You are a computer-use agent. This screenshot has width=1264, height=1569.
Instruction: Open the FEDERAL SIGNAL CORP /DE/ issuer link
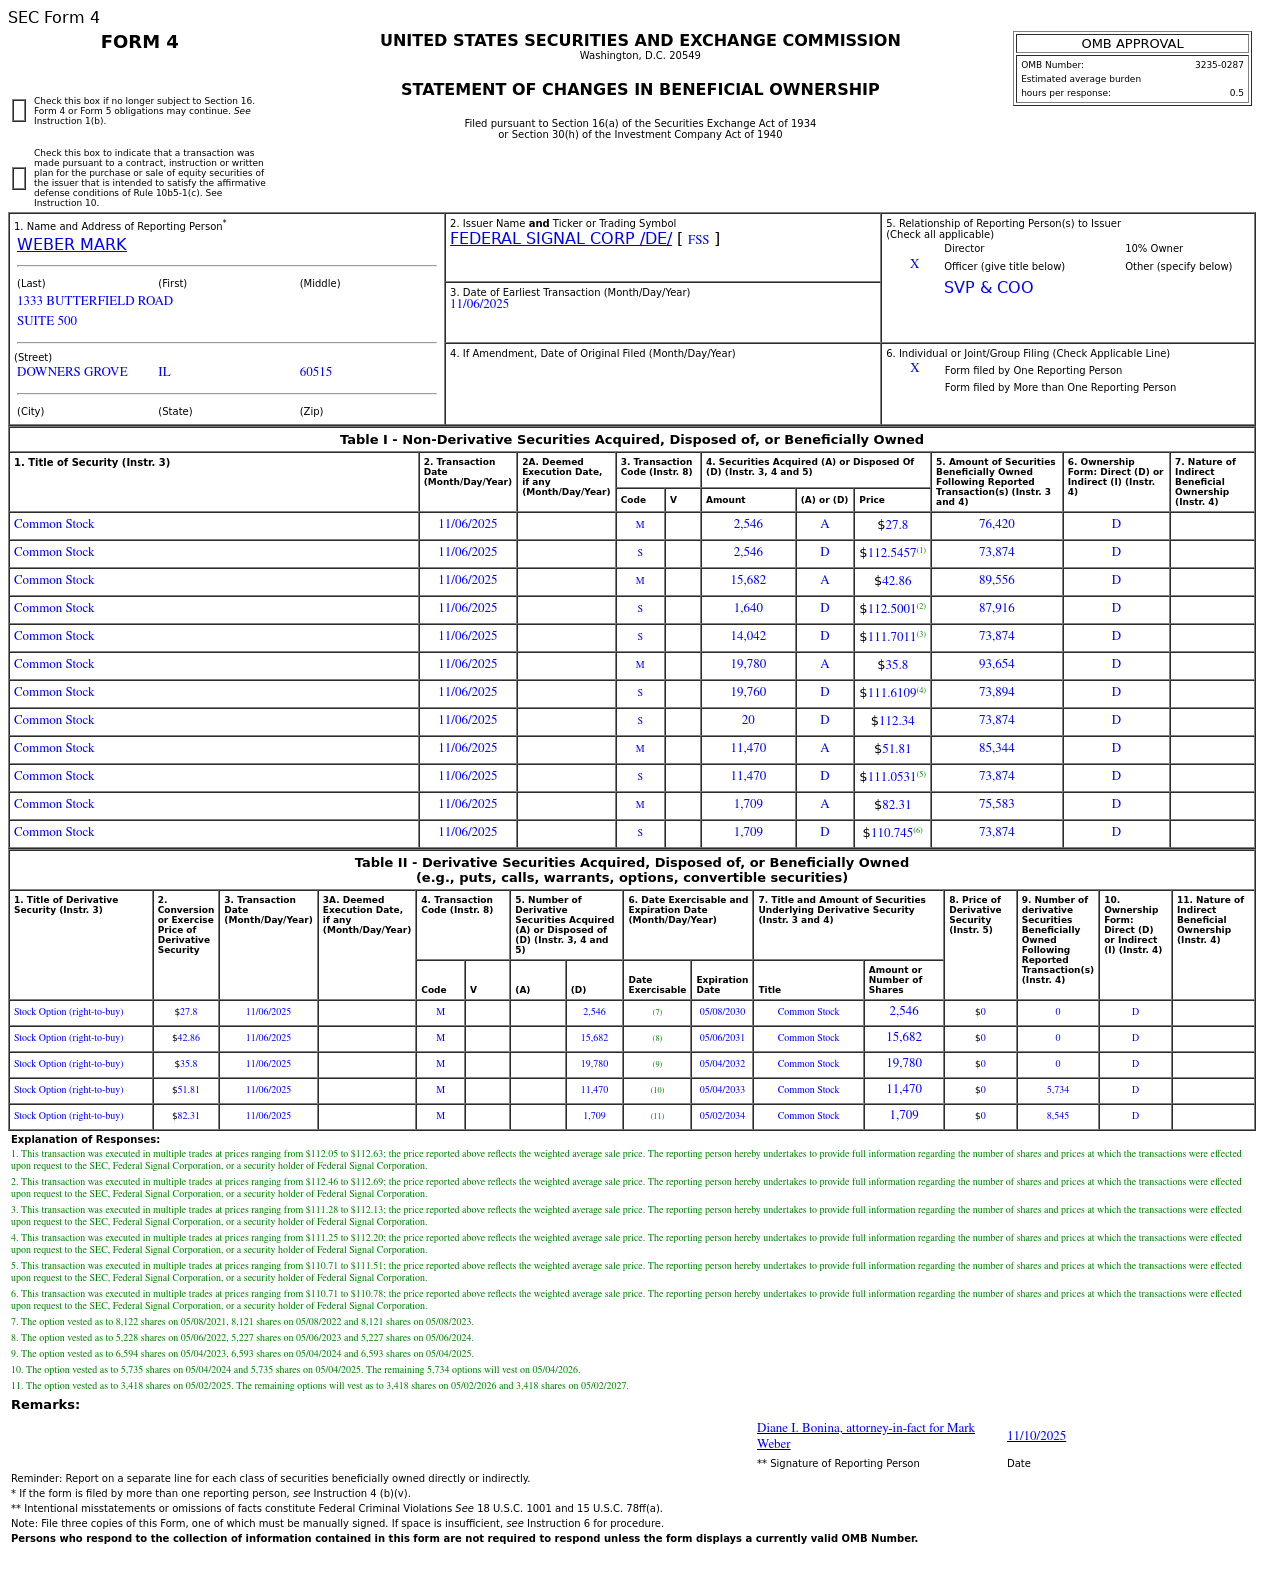pyautogui.click(x=561, y=239)
